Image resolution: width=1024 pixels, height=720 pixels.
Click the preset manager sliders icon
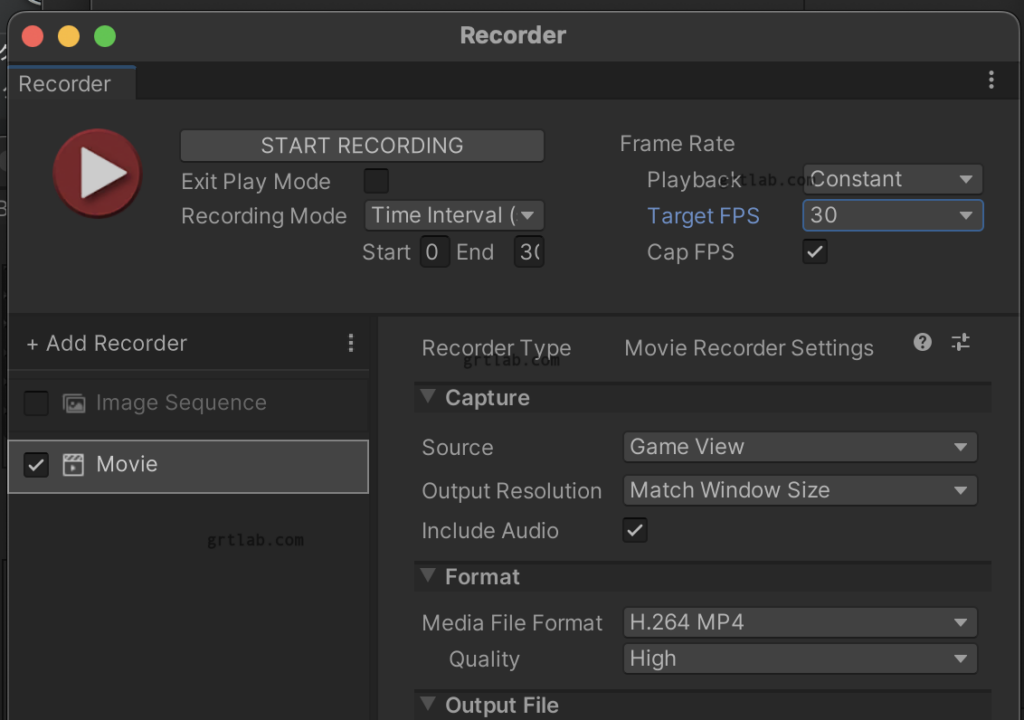click(x=960, y=343)
